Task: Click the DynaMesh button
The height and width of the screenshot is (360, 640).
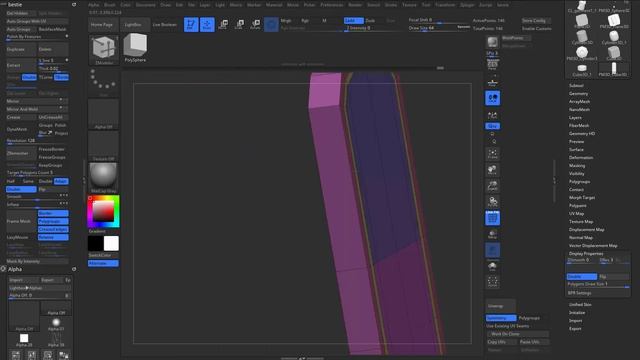Action: pos(20,129)
